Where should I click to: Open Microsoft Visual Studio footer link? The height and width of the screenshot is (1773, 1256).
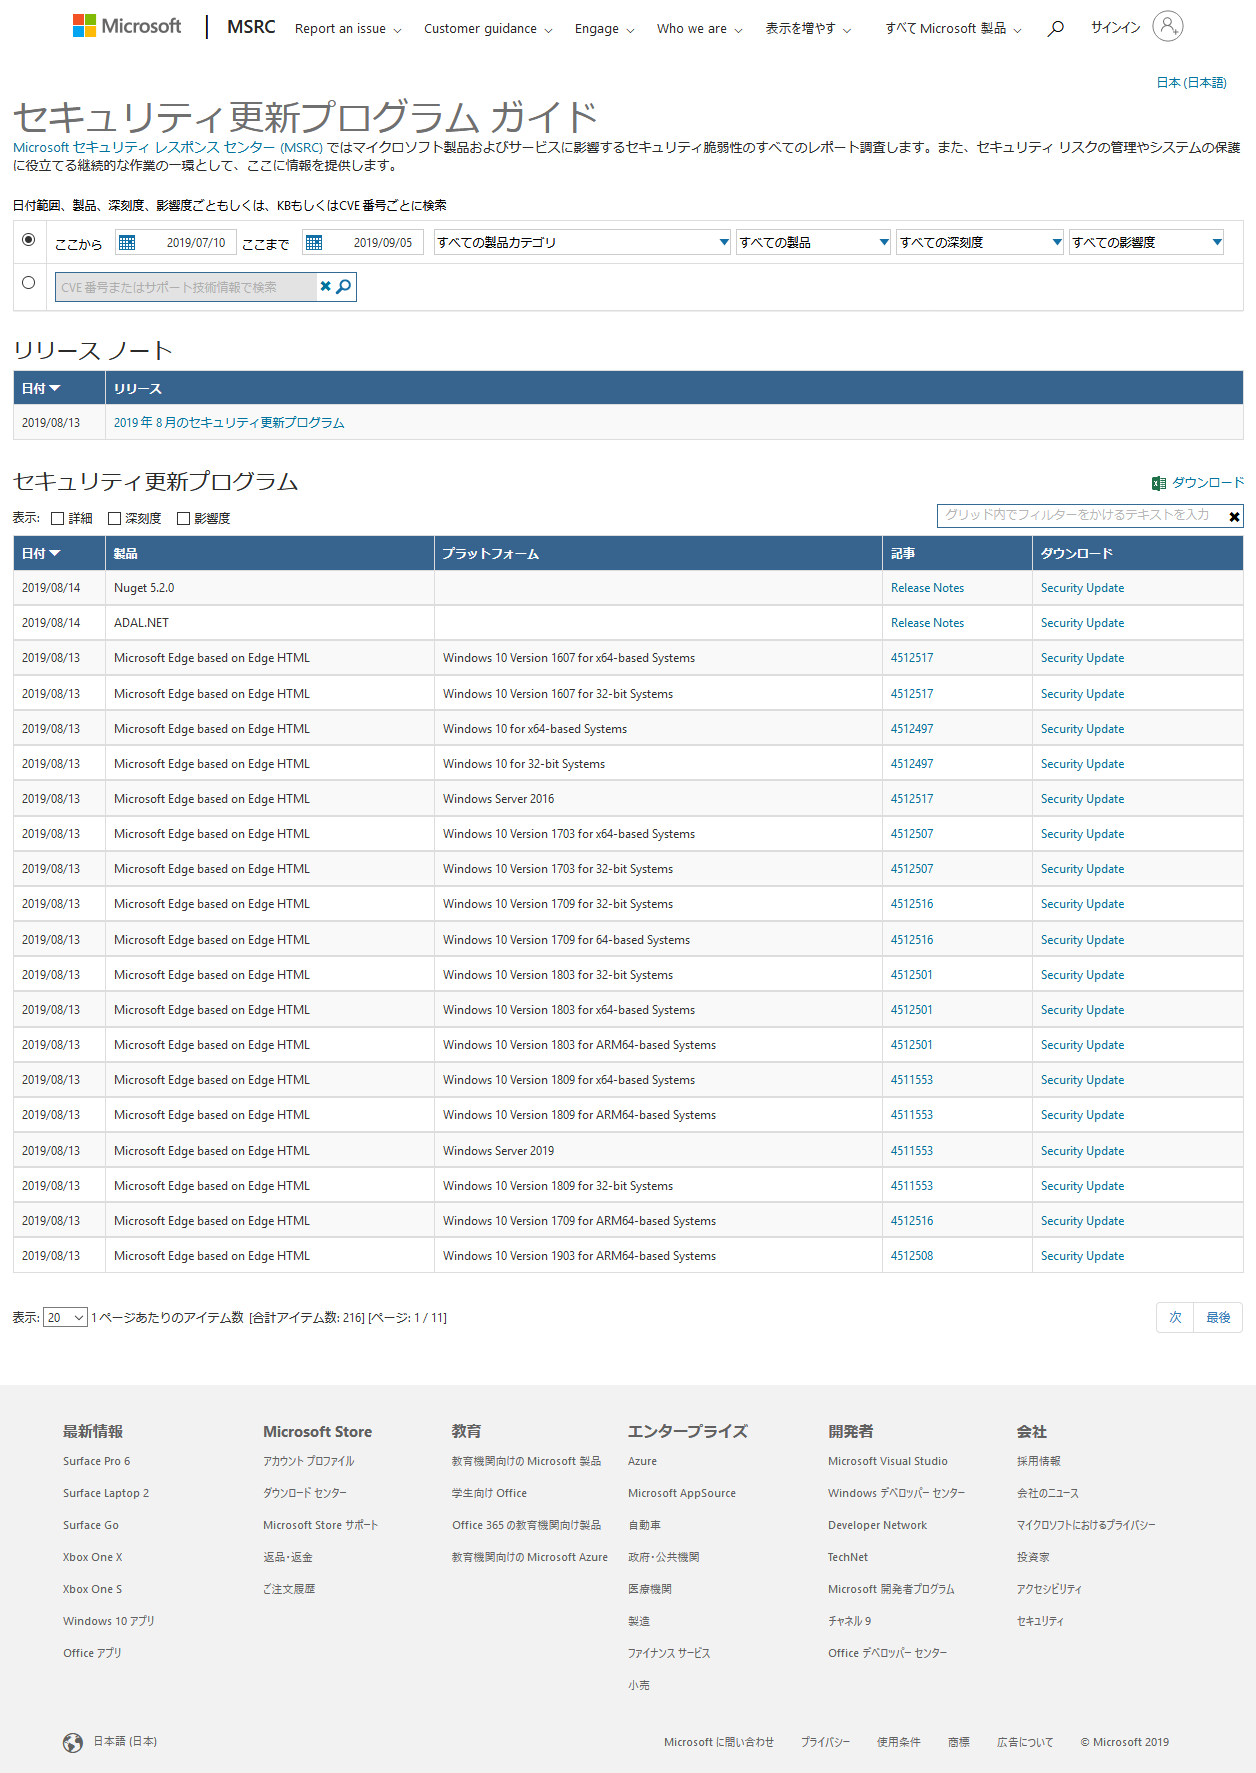(887, 1461)
